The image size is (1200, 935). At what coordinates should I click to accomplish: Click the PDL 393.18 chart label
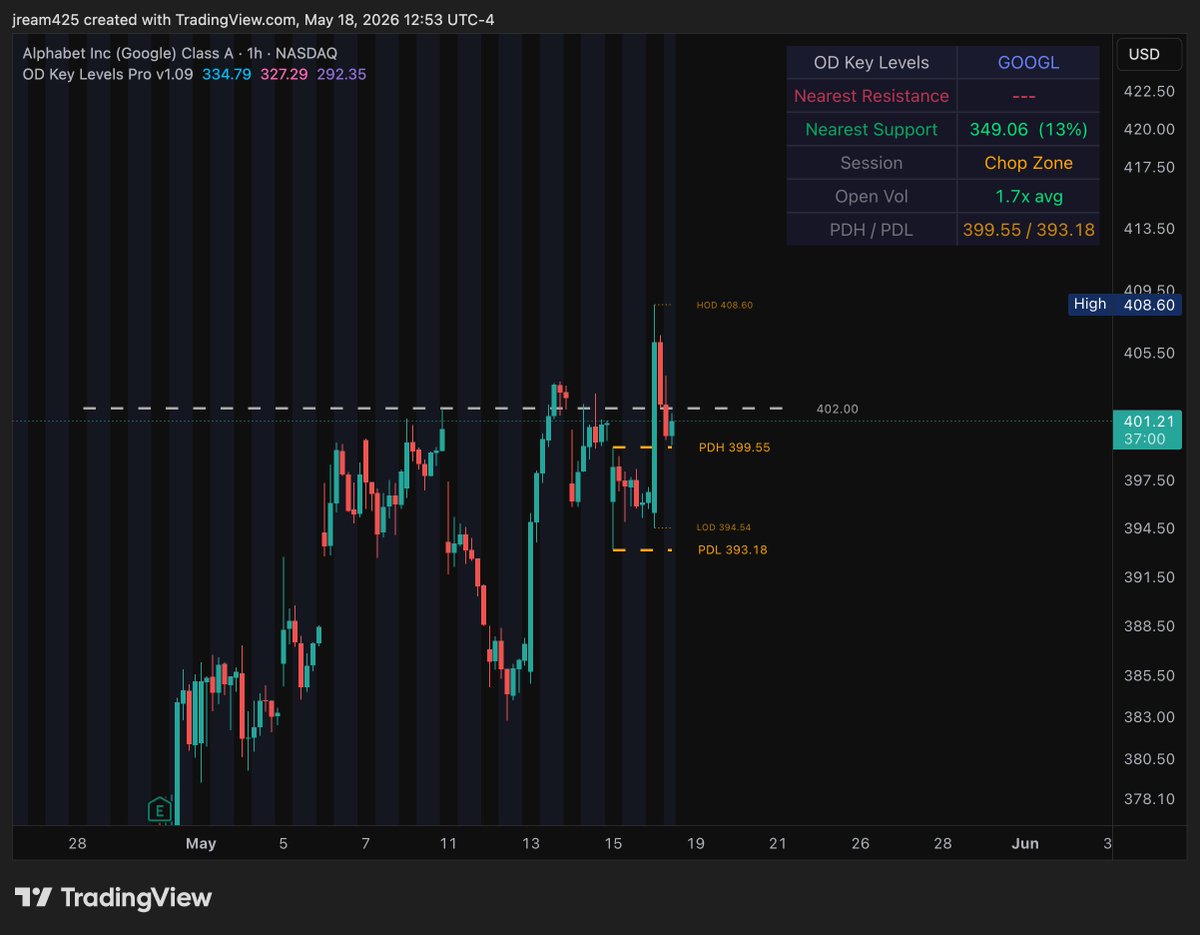pos(732,550)
